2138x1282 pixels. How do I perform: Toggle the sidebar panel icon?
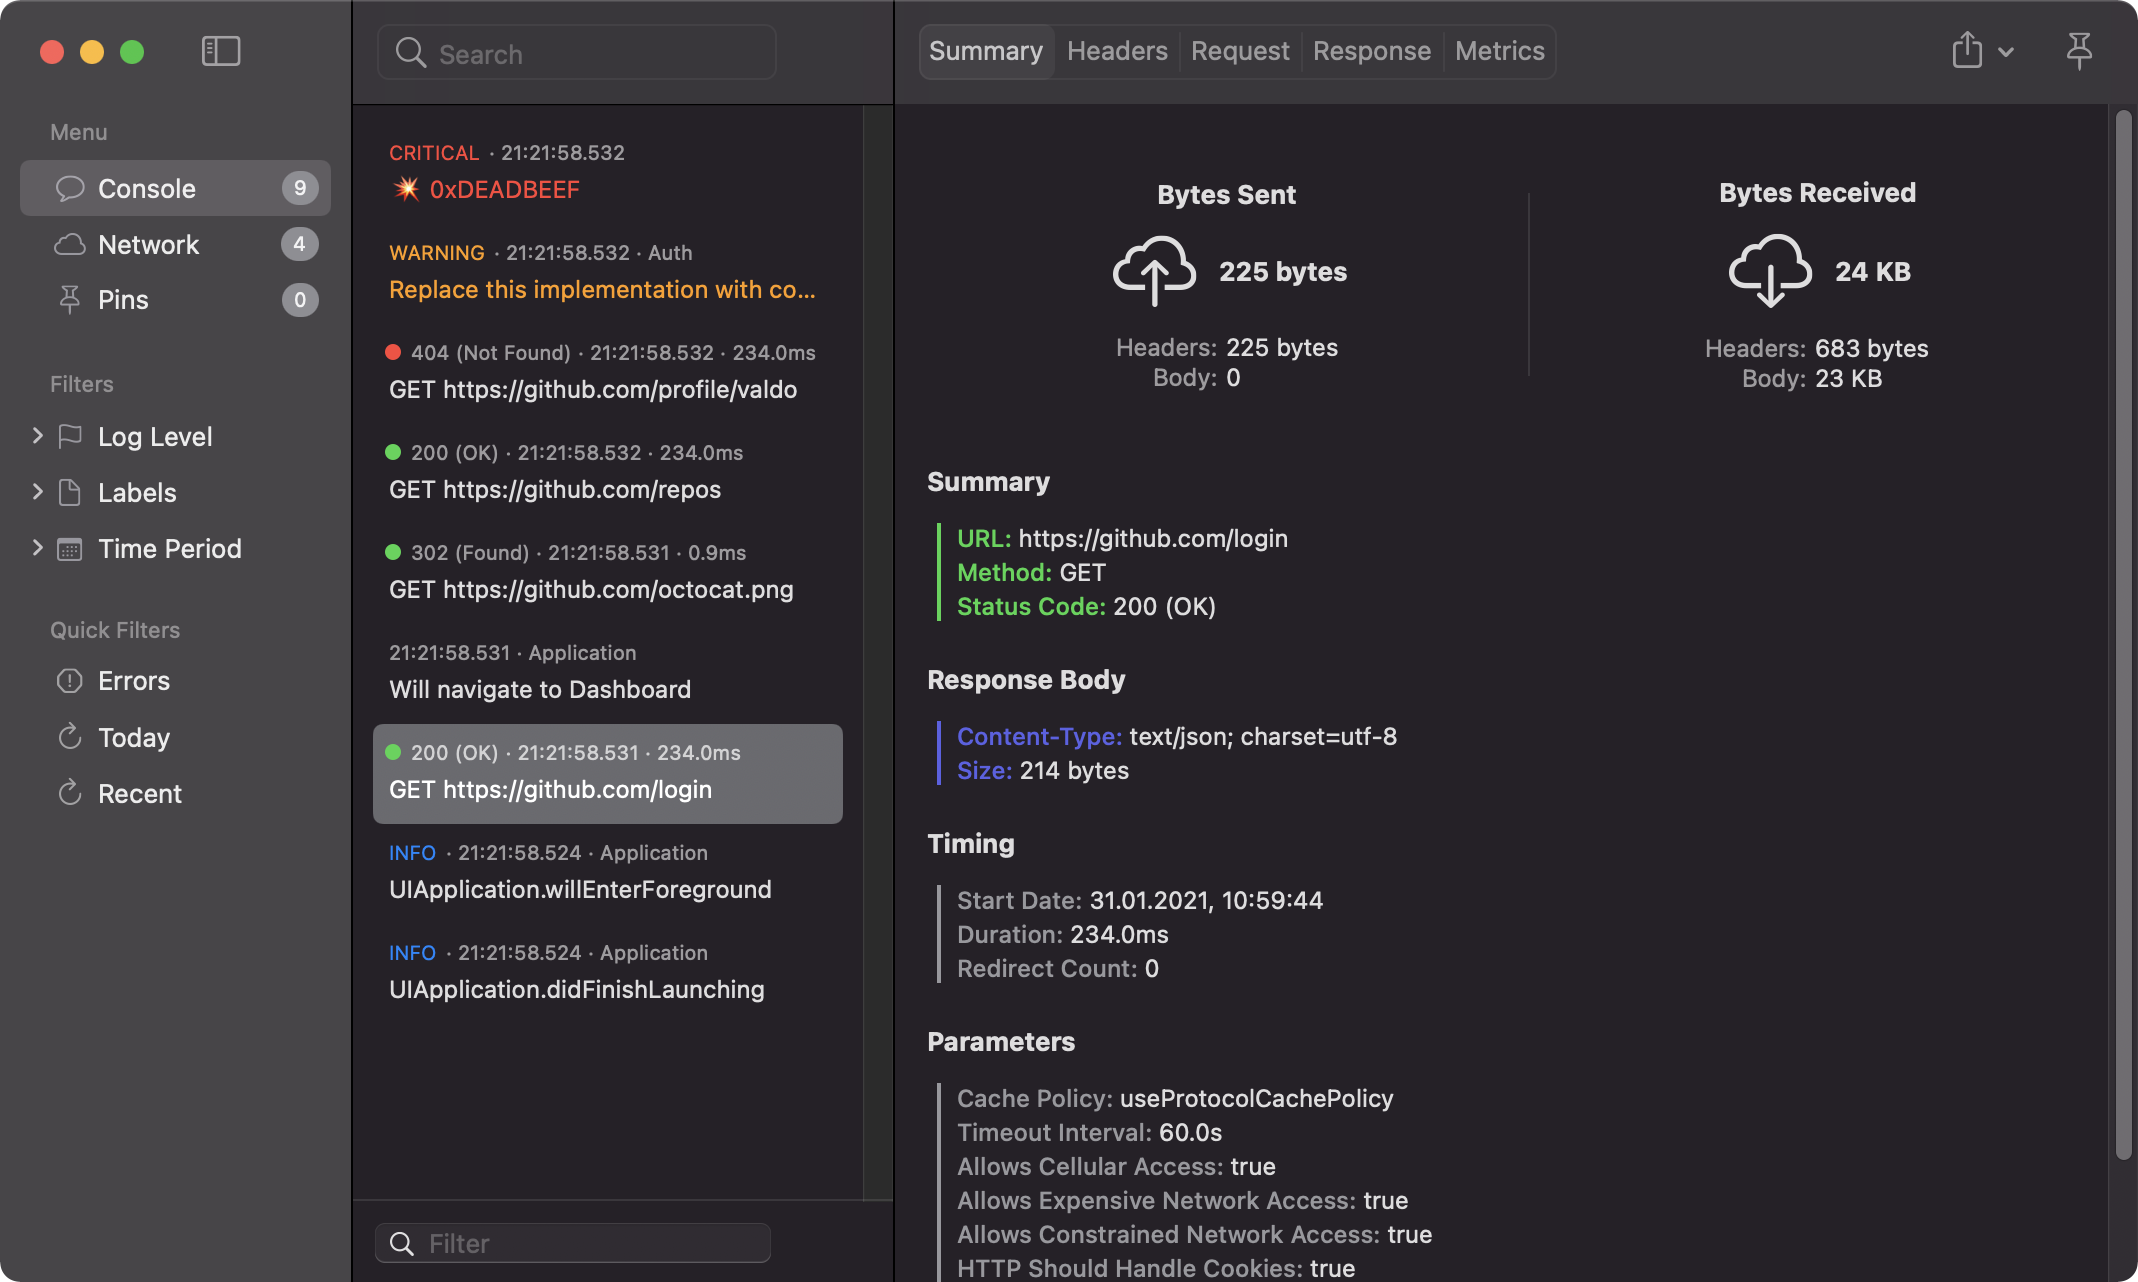pos(221,51)
